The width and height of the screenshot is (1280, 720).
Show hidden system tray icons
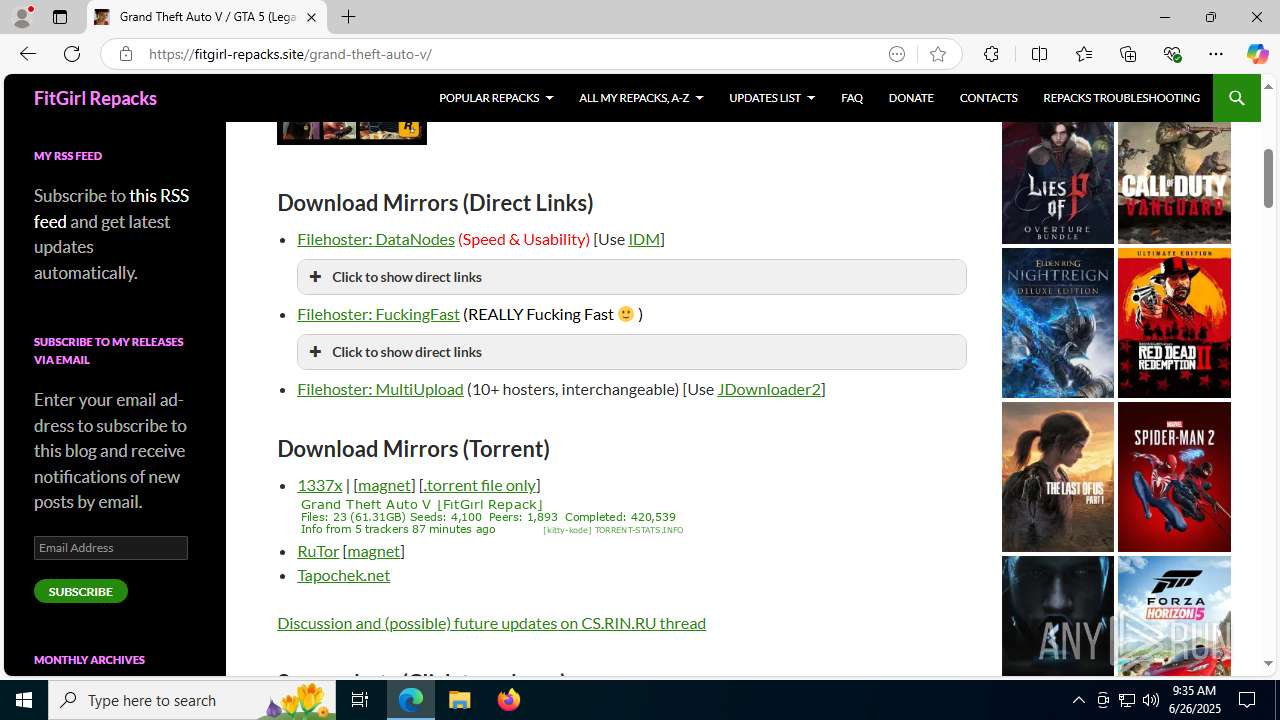[1078, 700]
